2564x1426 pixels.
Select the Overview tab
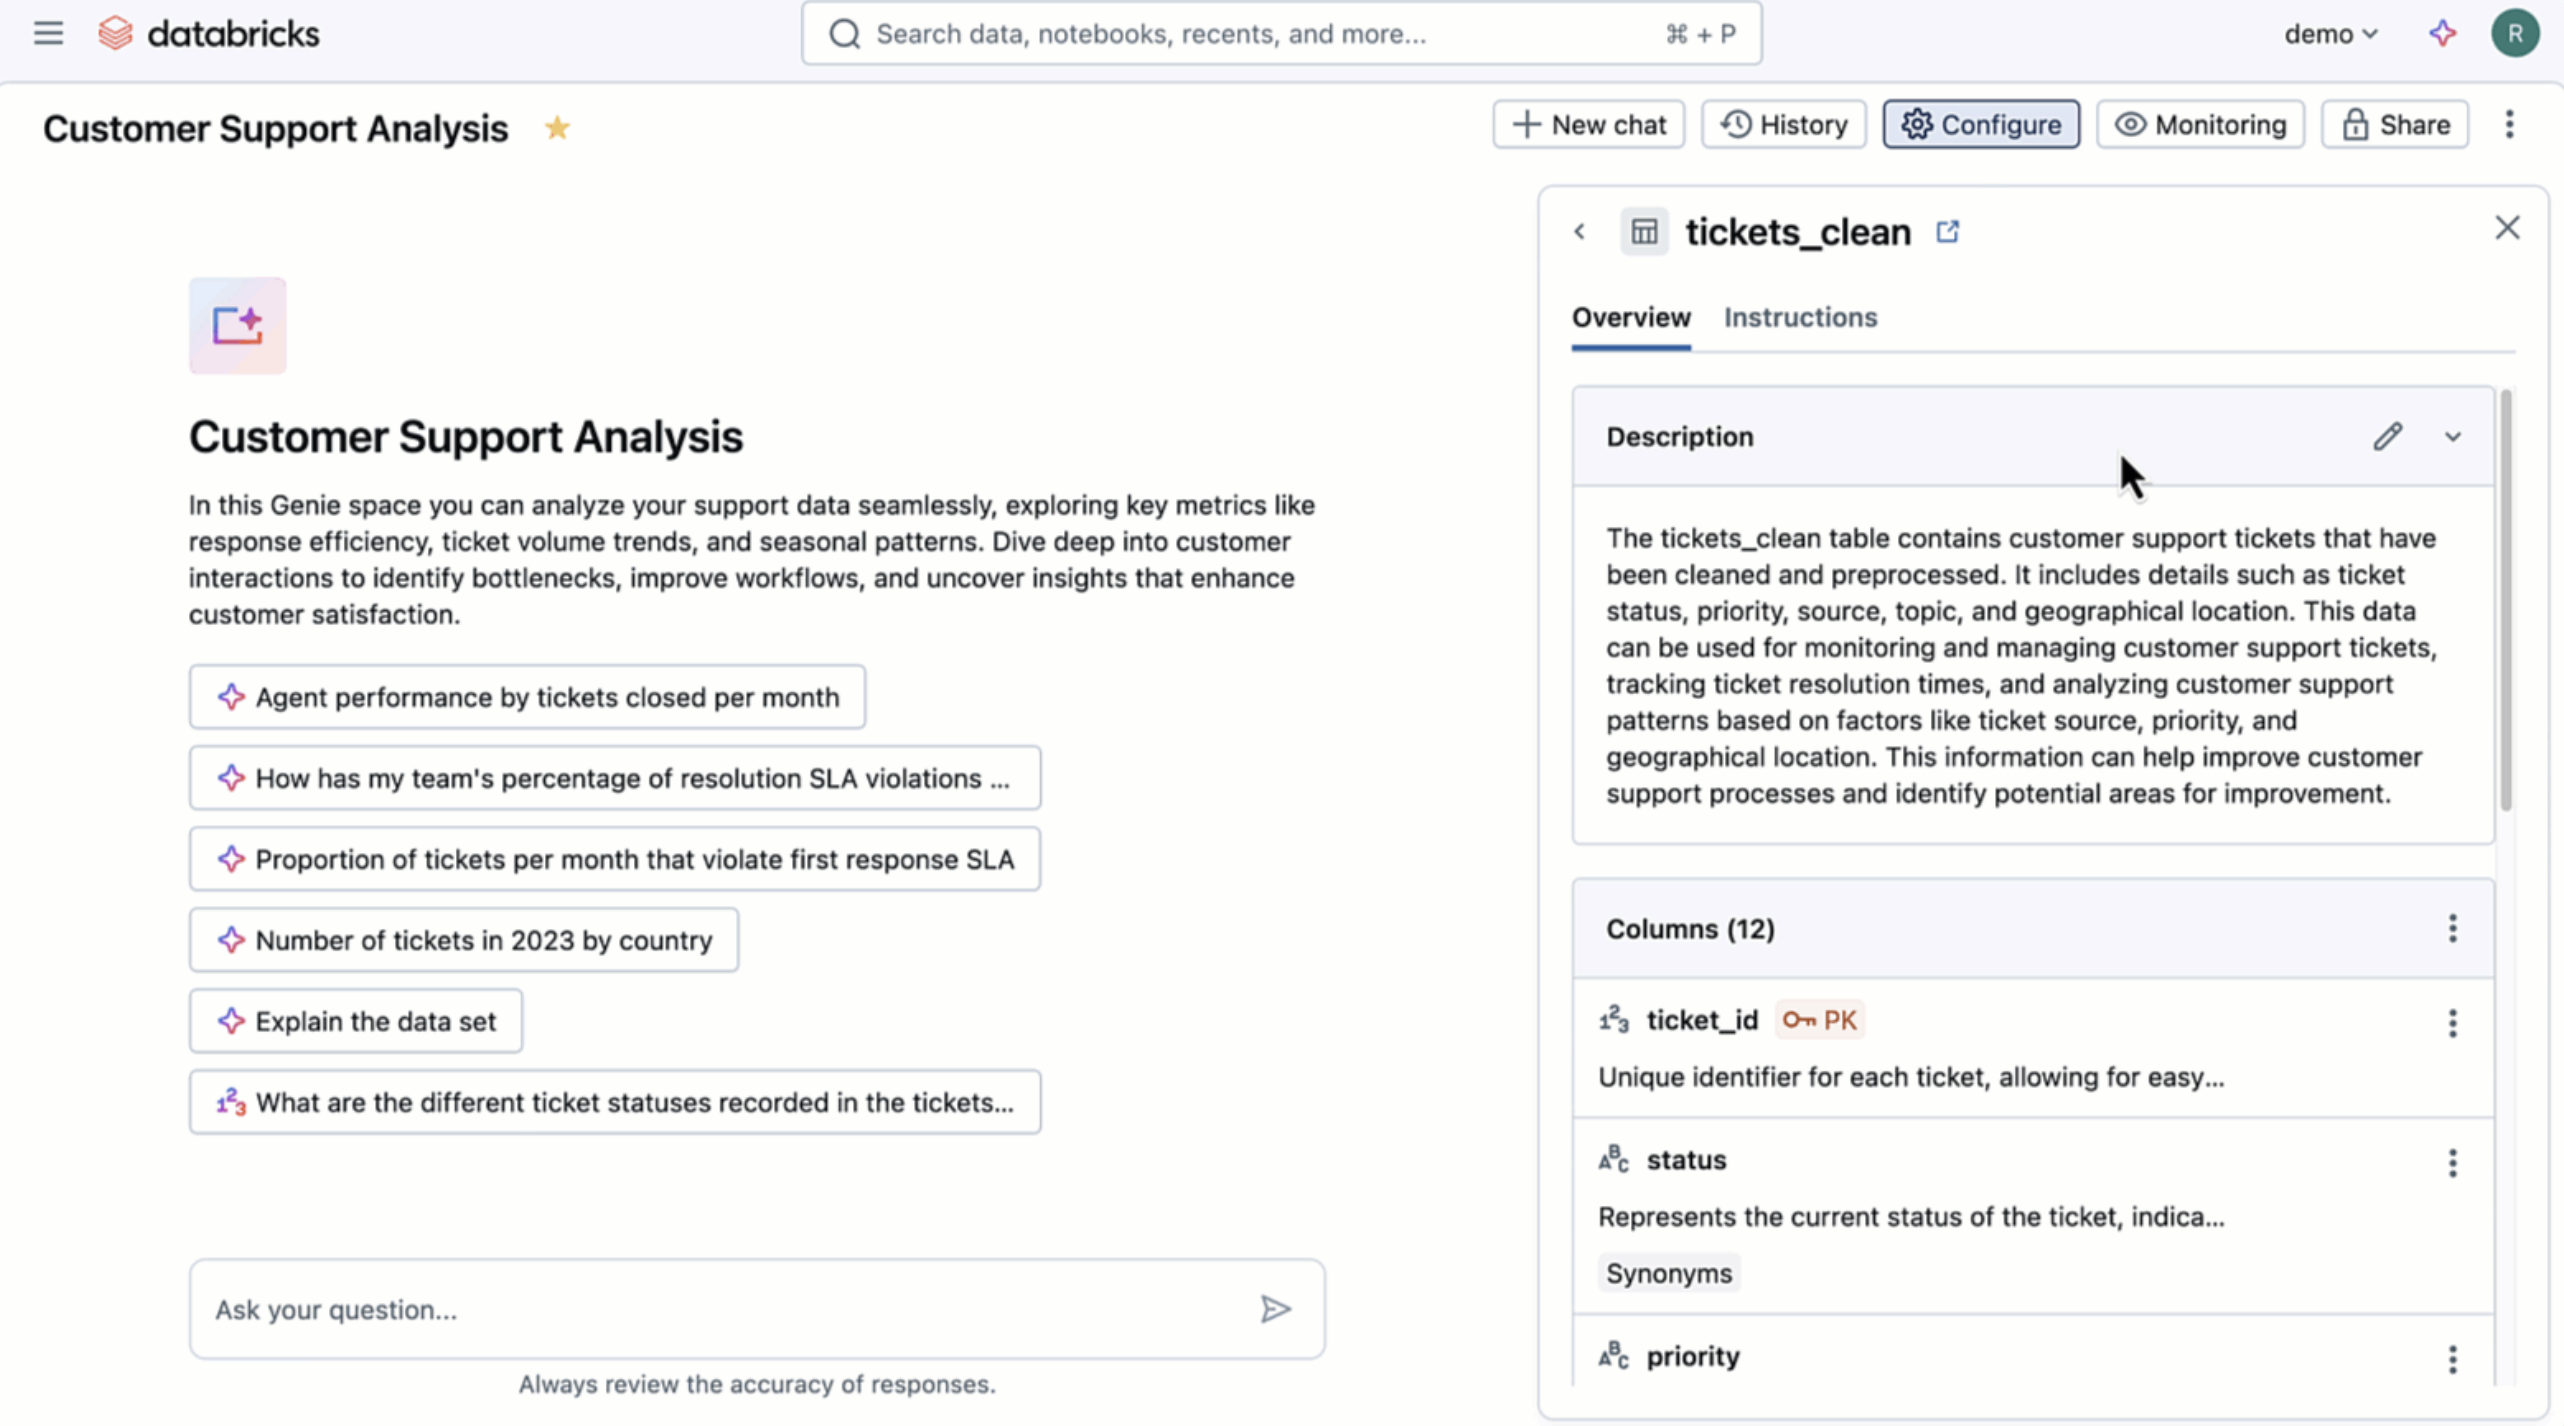(x=1631, y=317)
